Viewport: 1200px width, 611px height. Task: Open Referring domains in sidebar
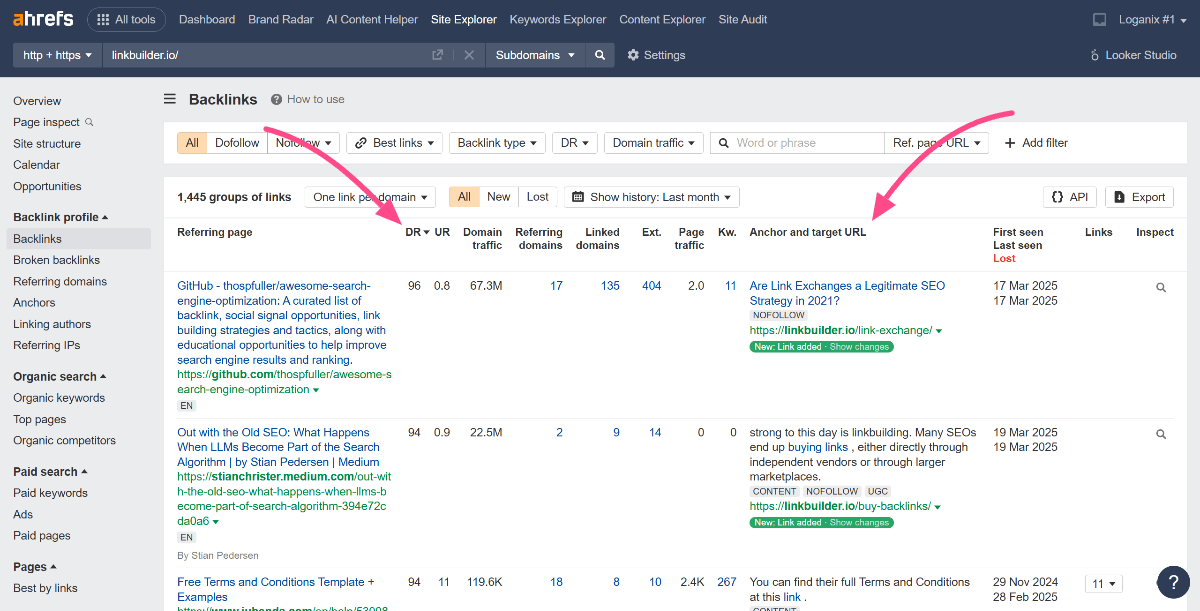(60, 282)
